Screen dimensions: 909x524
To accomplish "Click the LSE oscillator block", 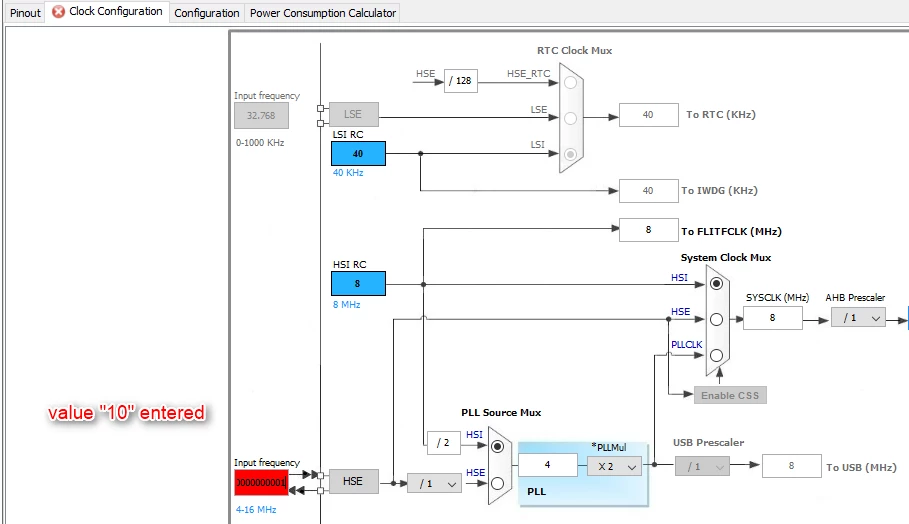I will click(x=354, y=114).
